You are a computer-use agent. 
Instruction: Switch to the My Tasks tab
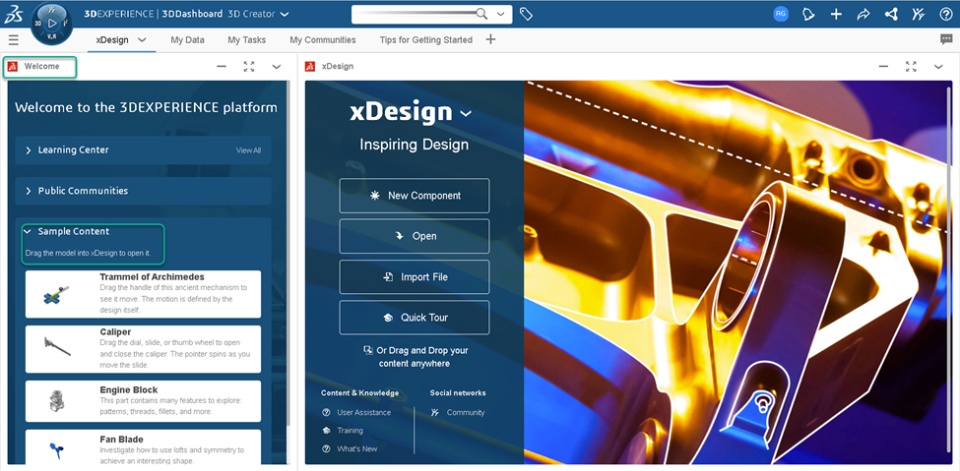point(247,40)
